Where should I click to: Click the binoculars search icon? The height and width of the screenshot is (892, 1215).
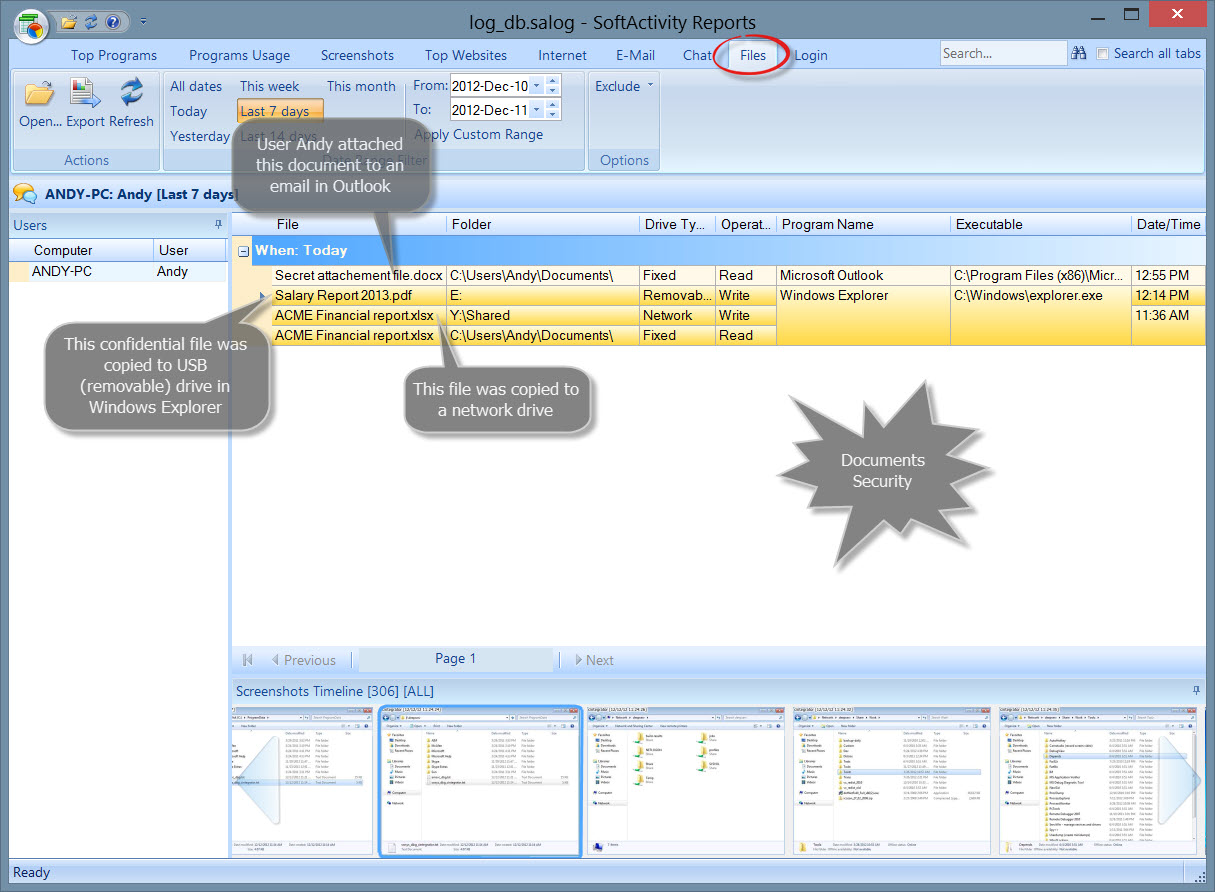(1080, 53)
